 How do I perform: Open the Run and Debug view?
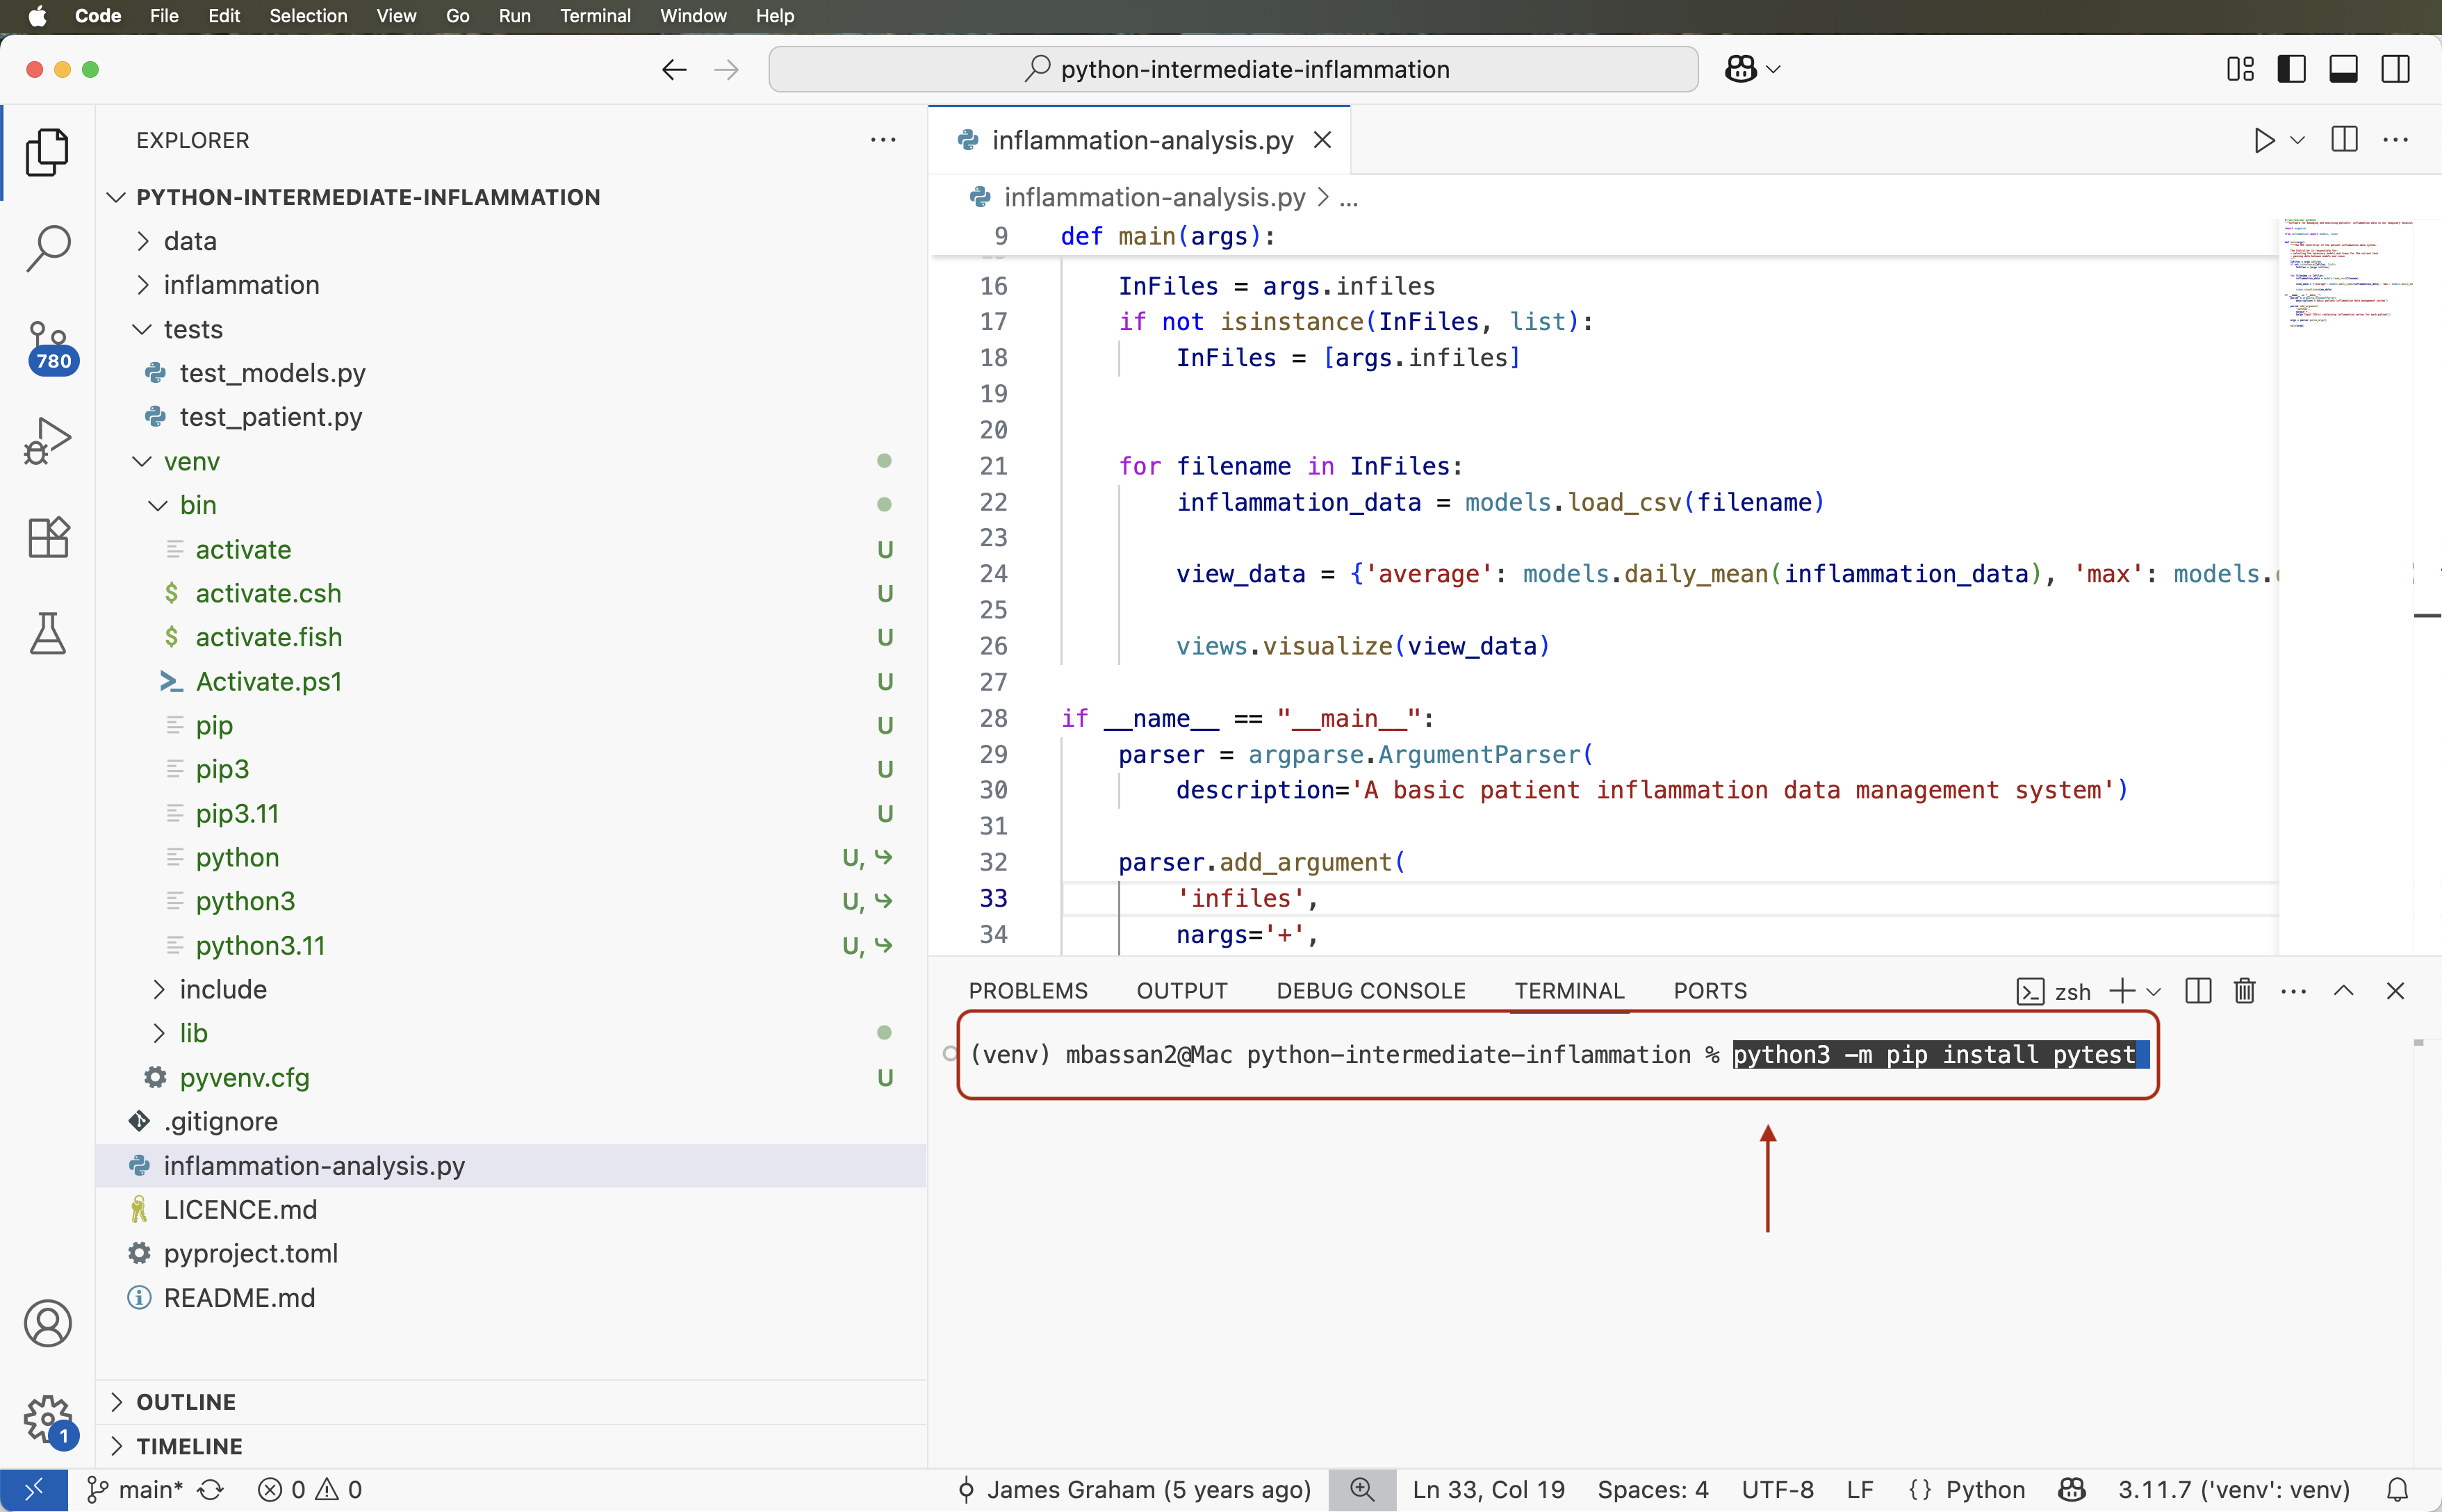click(x=47, y=440)
